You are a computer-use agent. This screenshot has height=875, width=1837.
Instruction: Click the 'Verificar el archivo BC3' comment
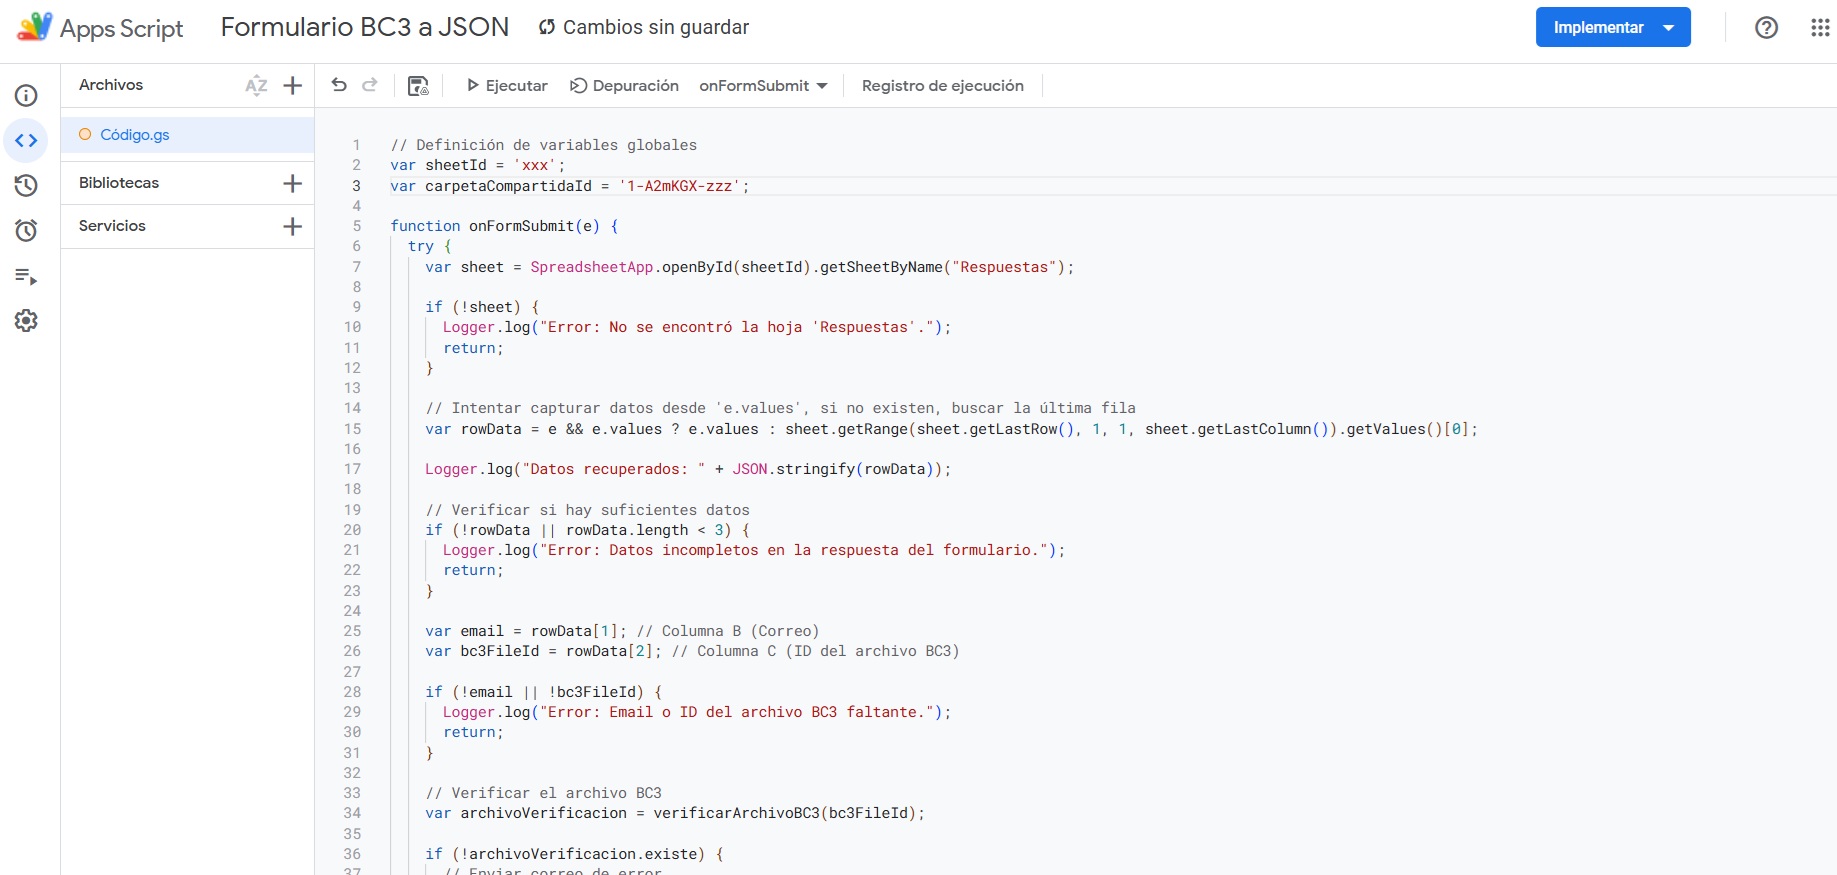tap(544, 793)
